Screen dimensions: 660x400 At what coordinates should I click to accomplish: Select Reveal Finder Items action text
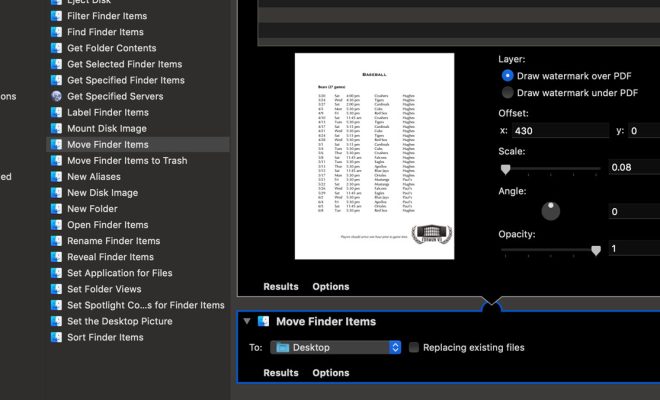[x=111, y=257]
